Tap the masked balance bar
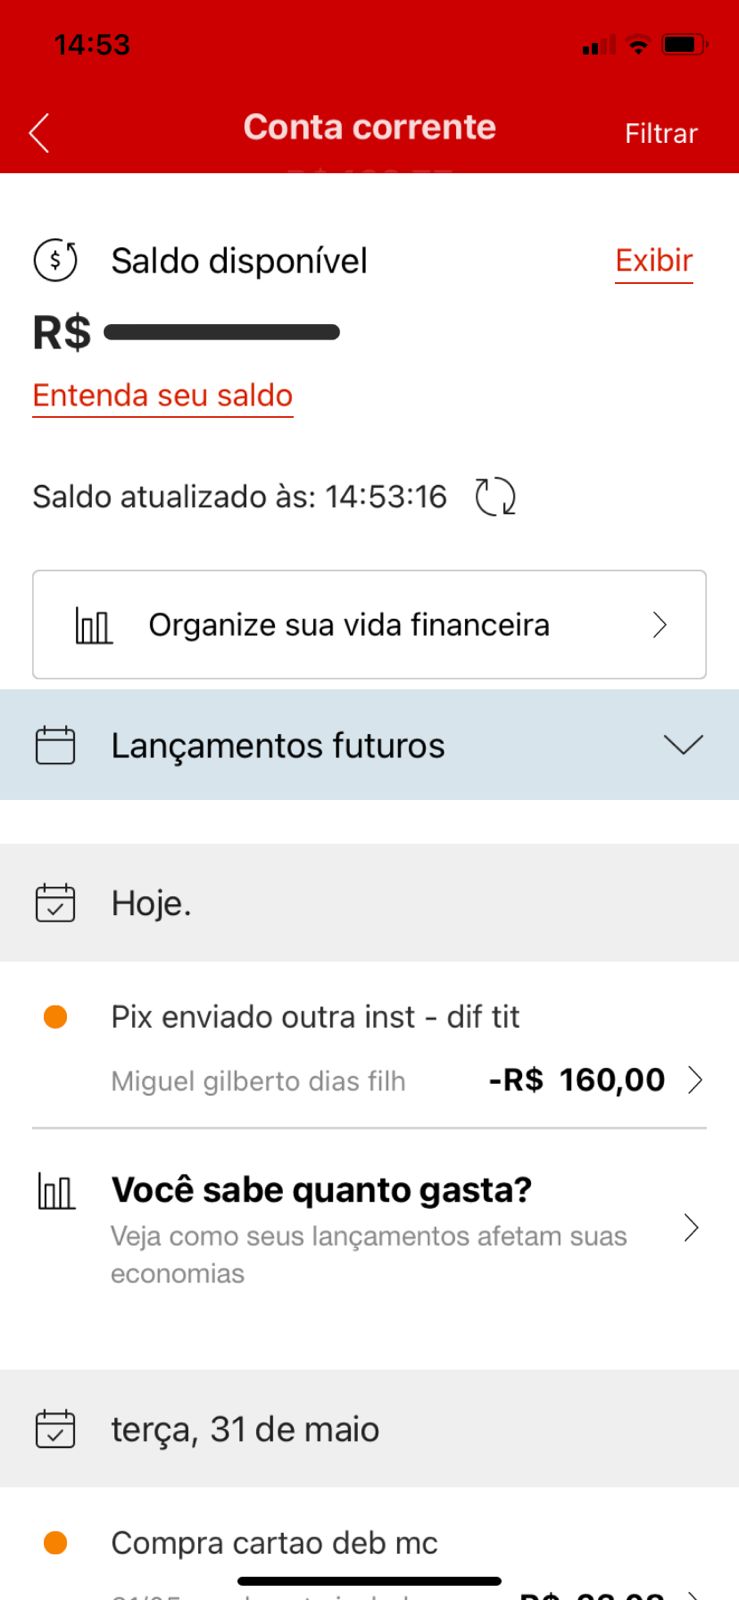Image resolution: width=739 pixels, height=1600 pixels. [222, 332]
